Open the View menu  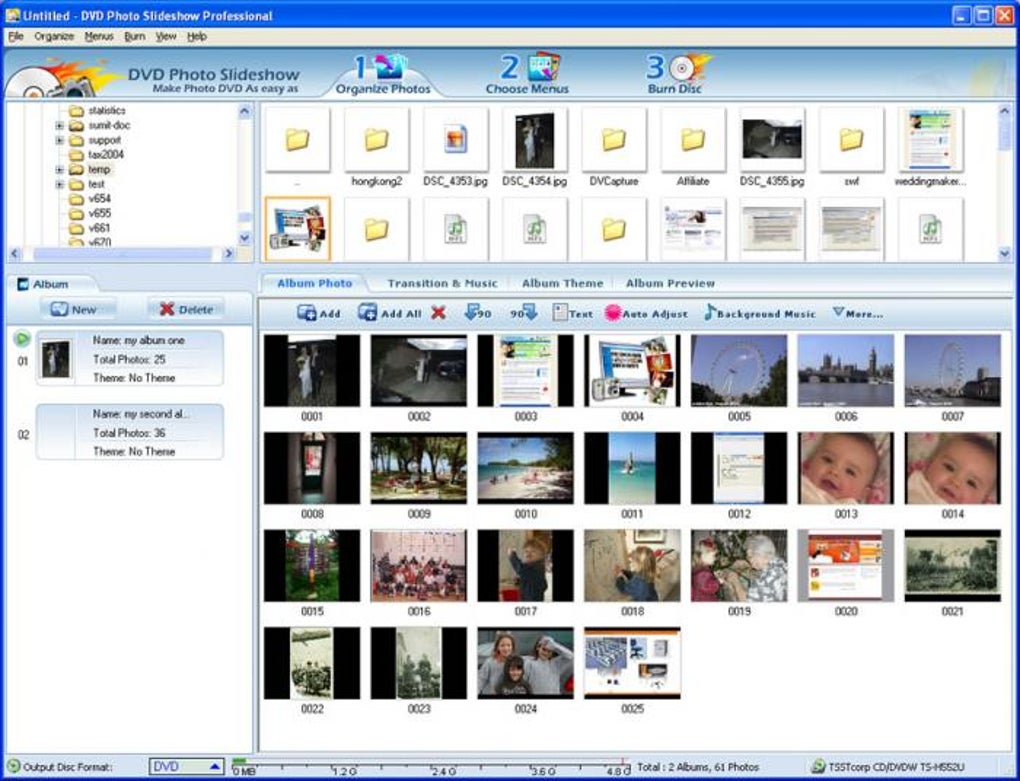(x=166, y=36)
